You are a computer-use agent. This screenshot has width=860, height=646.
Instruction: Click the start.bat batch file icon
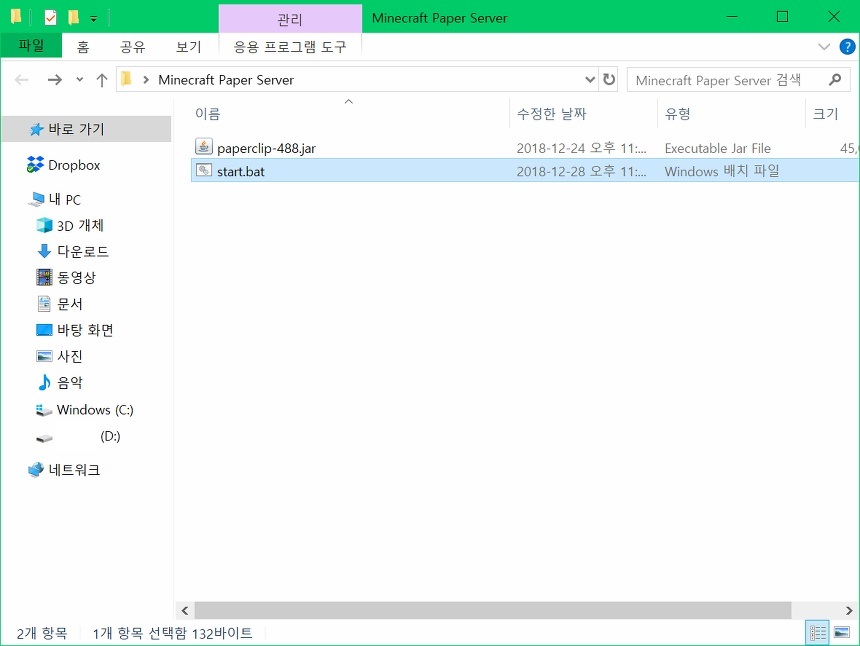coord(203,171)
